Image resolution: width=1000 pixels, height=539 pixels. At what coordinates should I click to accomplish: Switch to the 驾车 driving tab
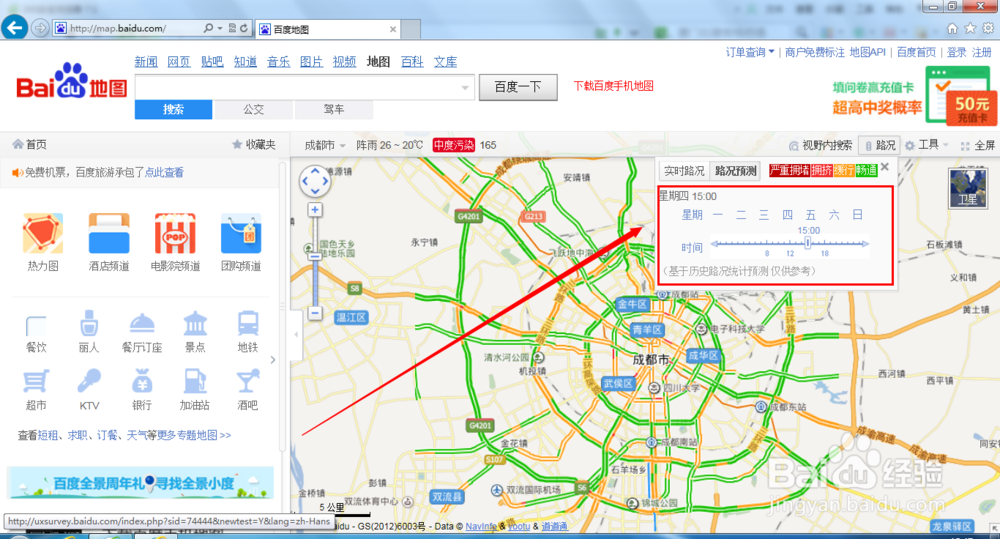pos(334,110)
